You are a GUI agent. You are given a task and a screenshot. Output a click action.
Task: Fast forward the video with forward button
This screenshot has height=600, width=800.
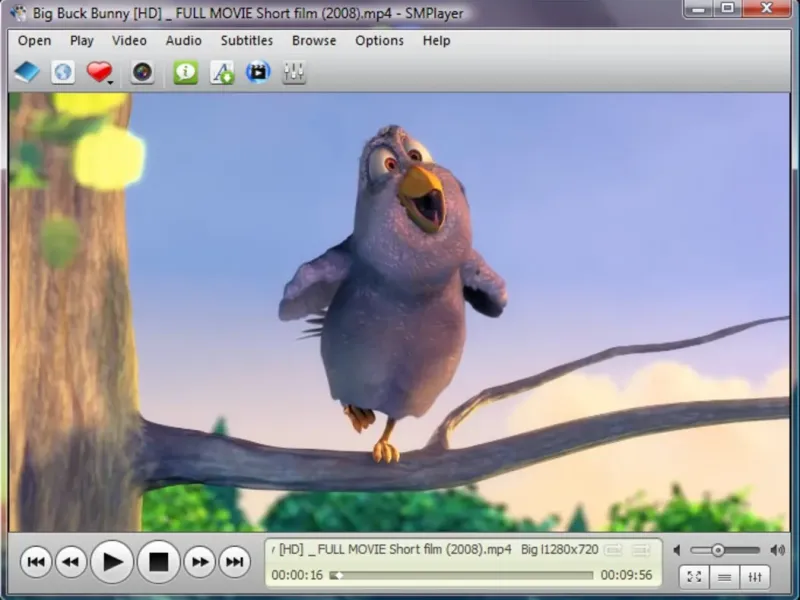click(x=199, y=562)
